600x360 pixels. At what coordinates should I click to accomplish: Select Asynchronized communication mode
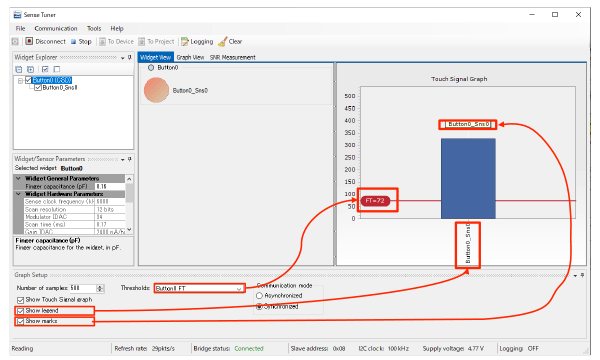[x=259, y=296]
